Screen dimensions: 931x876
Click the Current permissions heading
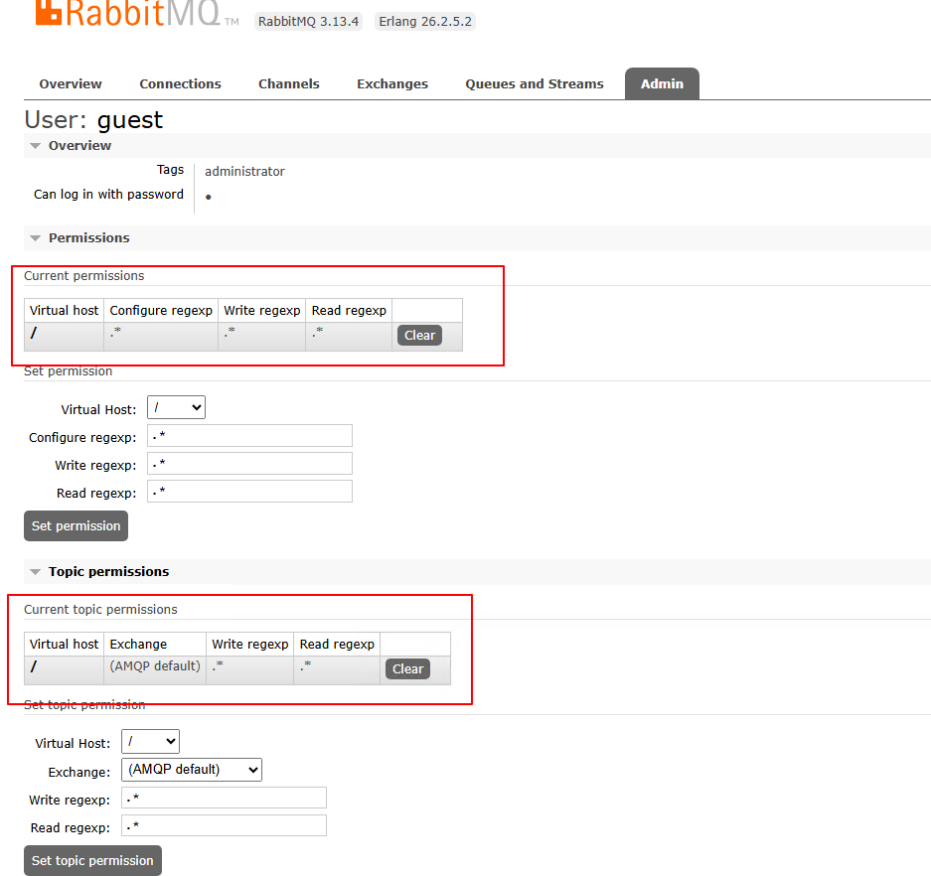coord(84,276)
